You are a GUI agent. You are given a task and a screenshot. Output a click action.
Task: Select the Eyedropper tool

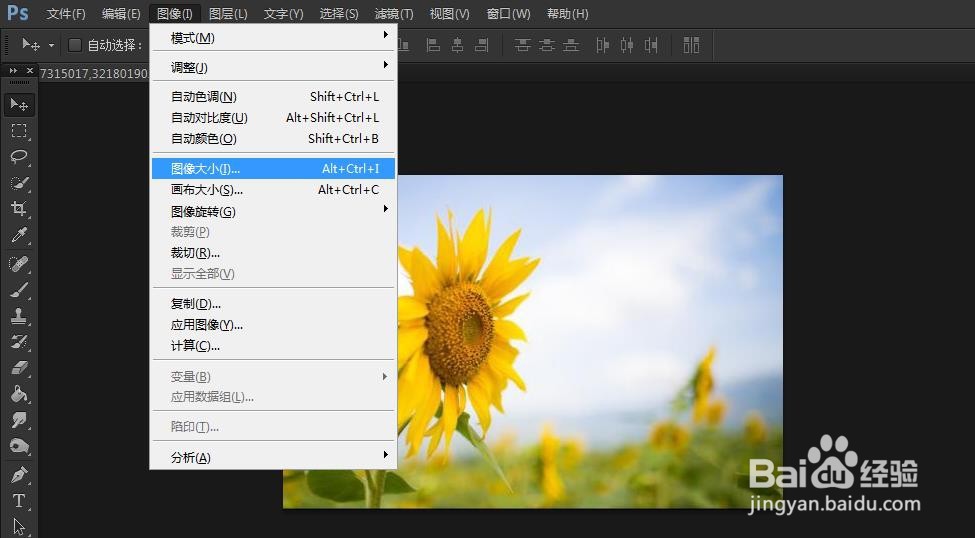[x=19, y=236]
